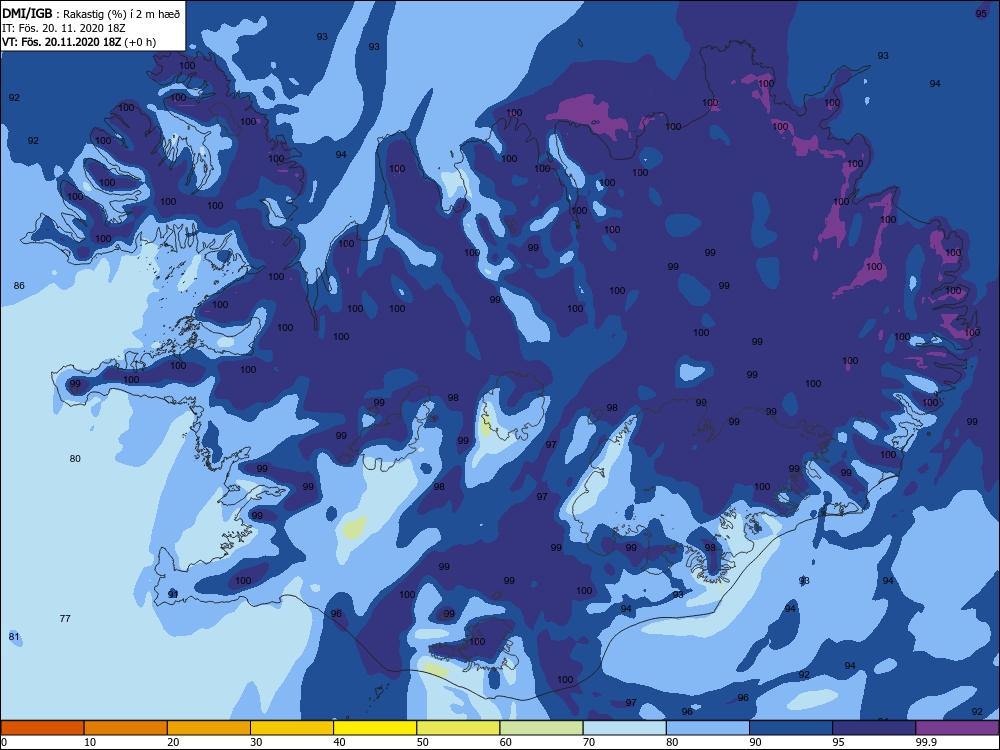Image resolution: width=1000 pixels, height=750 pixels.
Task: Click the medium blue 90–95 legend swatch
Action: click(x=791, y=728)
